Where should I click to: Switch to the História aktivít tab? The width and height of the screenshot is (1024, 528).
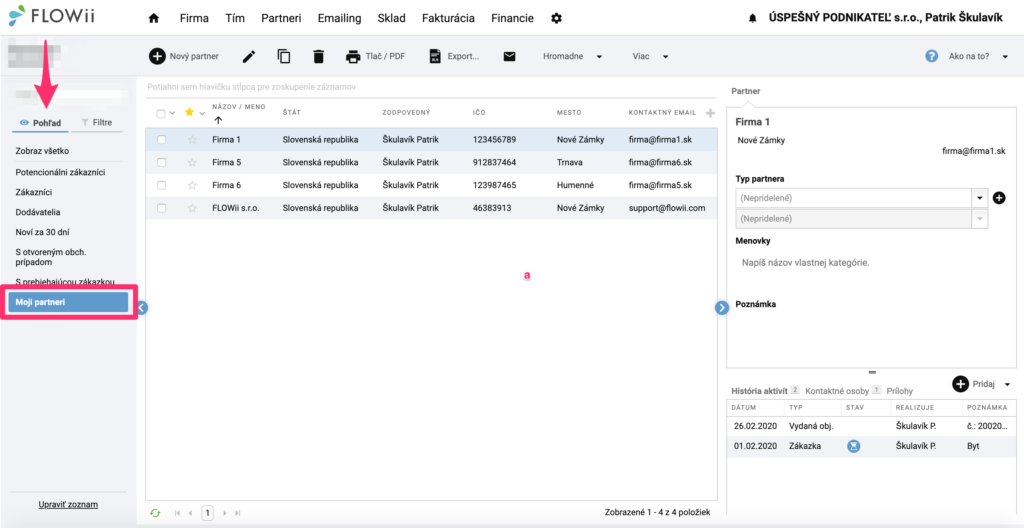759,390
